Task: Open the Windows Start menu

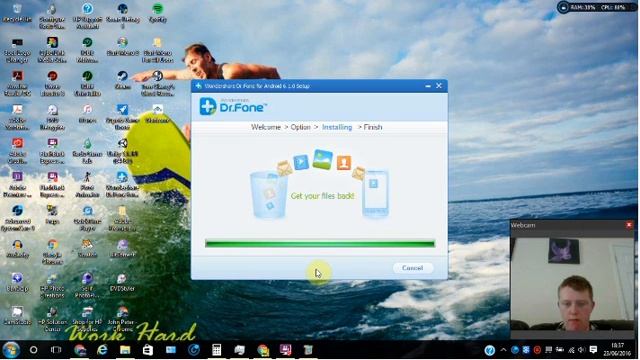Action: [x=11, y=350]
